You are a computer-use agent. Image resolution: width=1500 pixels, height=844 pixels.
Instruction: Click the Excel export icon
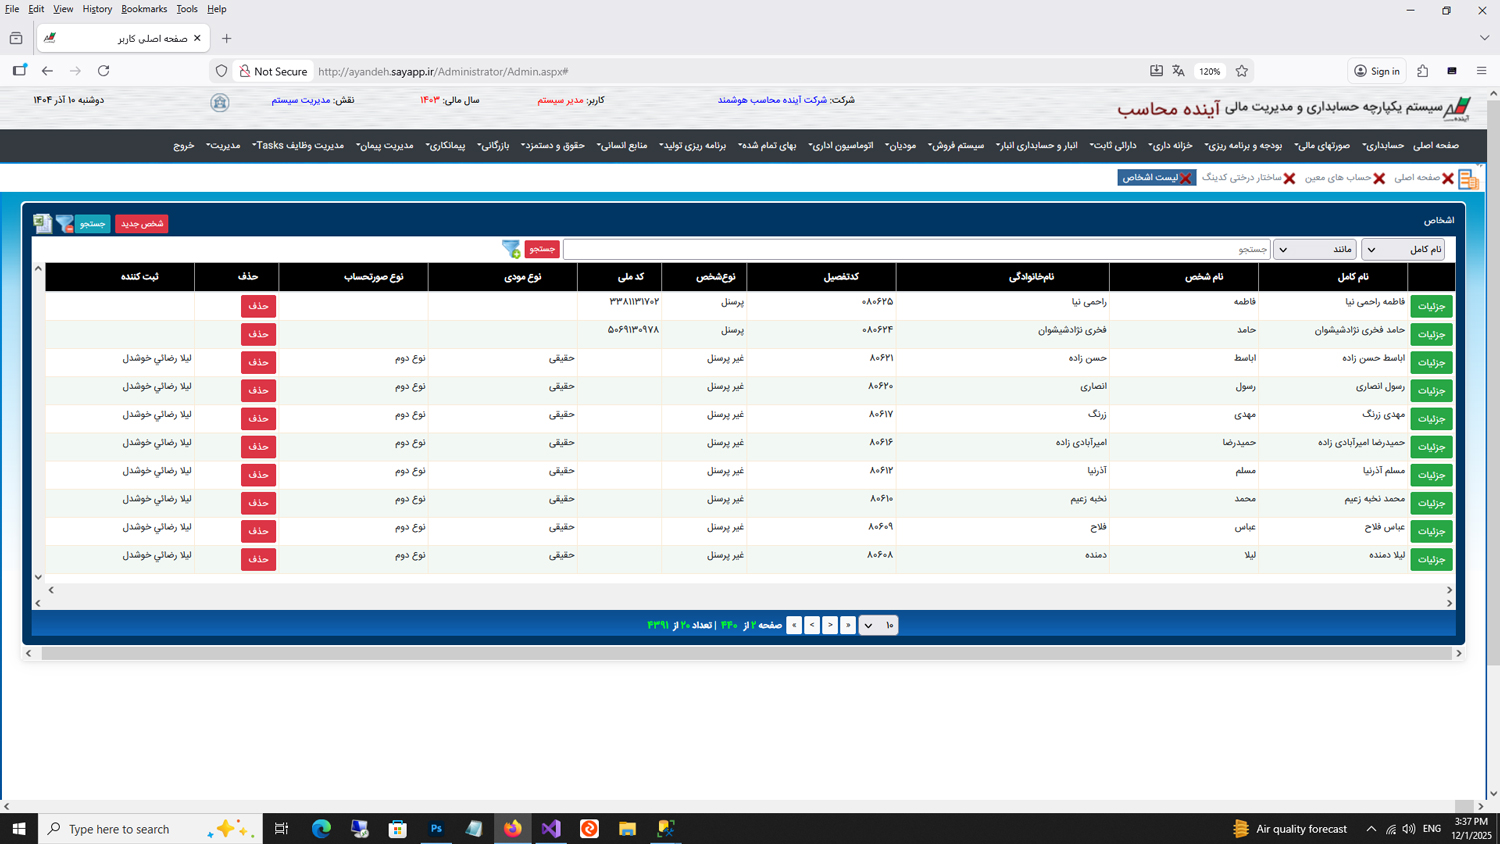click(x=42, y=223)
